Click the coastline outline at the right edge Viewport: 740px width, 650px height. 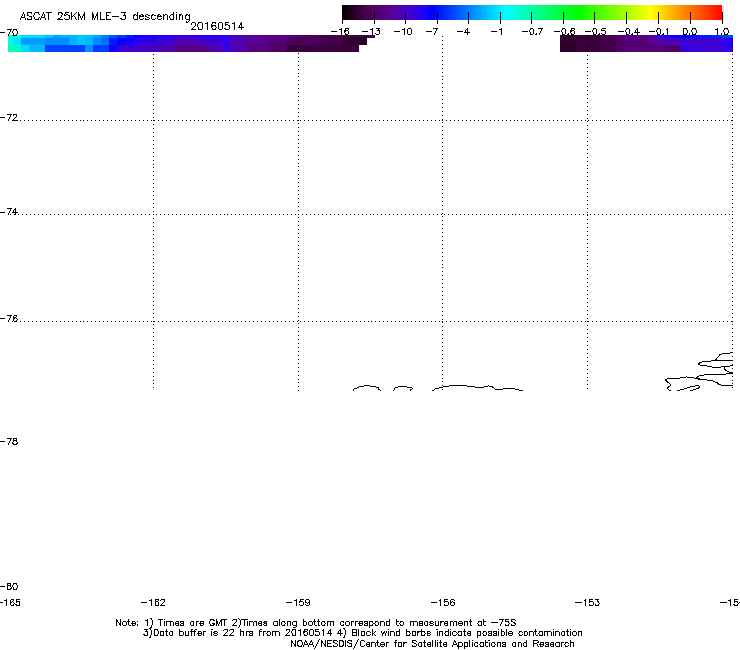point(699,372)
